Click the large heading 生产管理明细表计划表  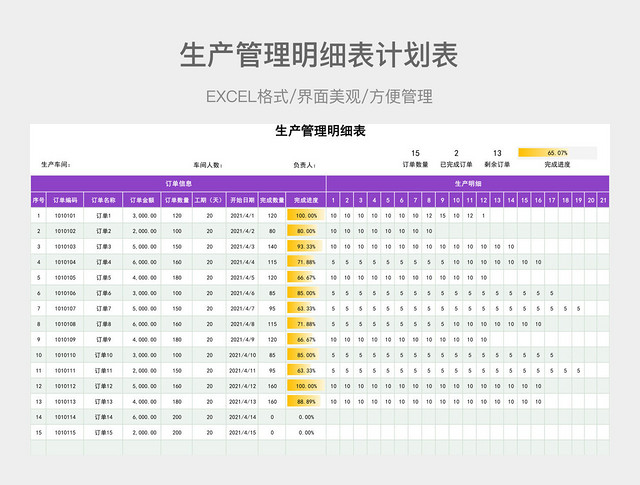(x=320, y=55)
